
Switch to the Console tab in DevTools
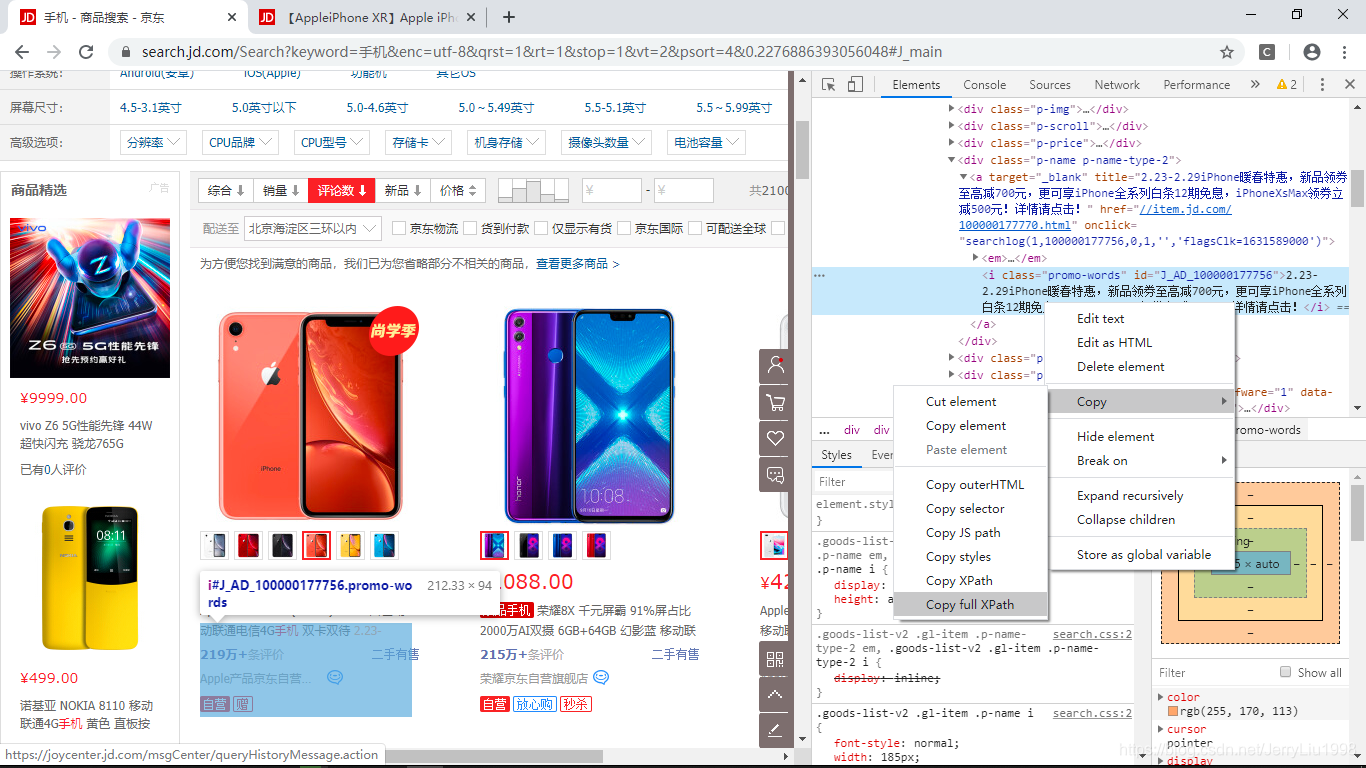985,85
